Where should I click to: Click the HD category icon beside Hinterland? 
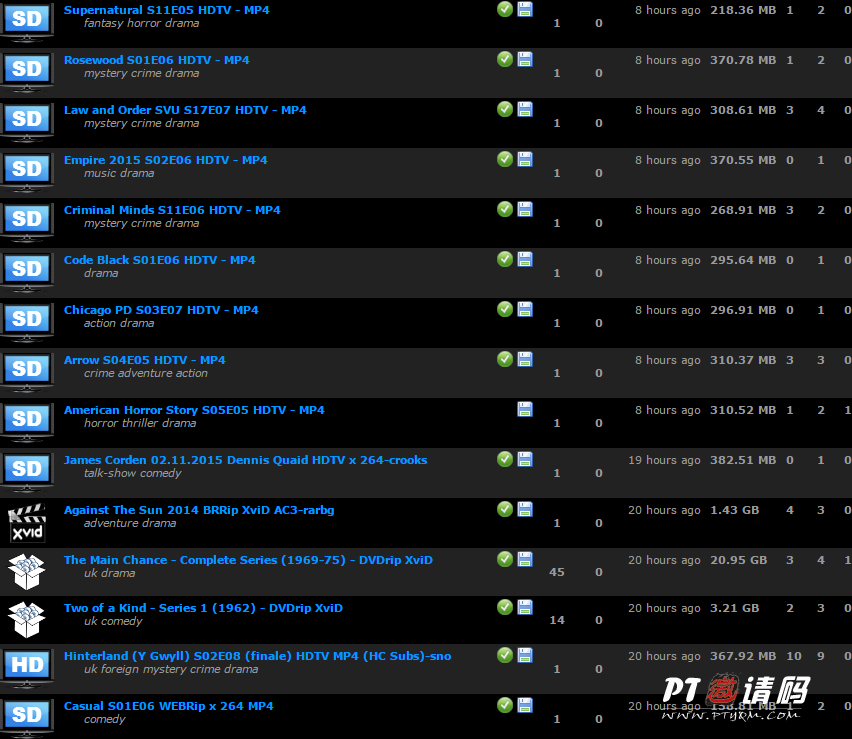[27, 667]
